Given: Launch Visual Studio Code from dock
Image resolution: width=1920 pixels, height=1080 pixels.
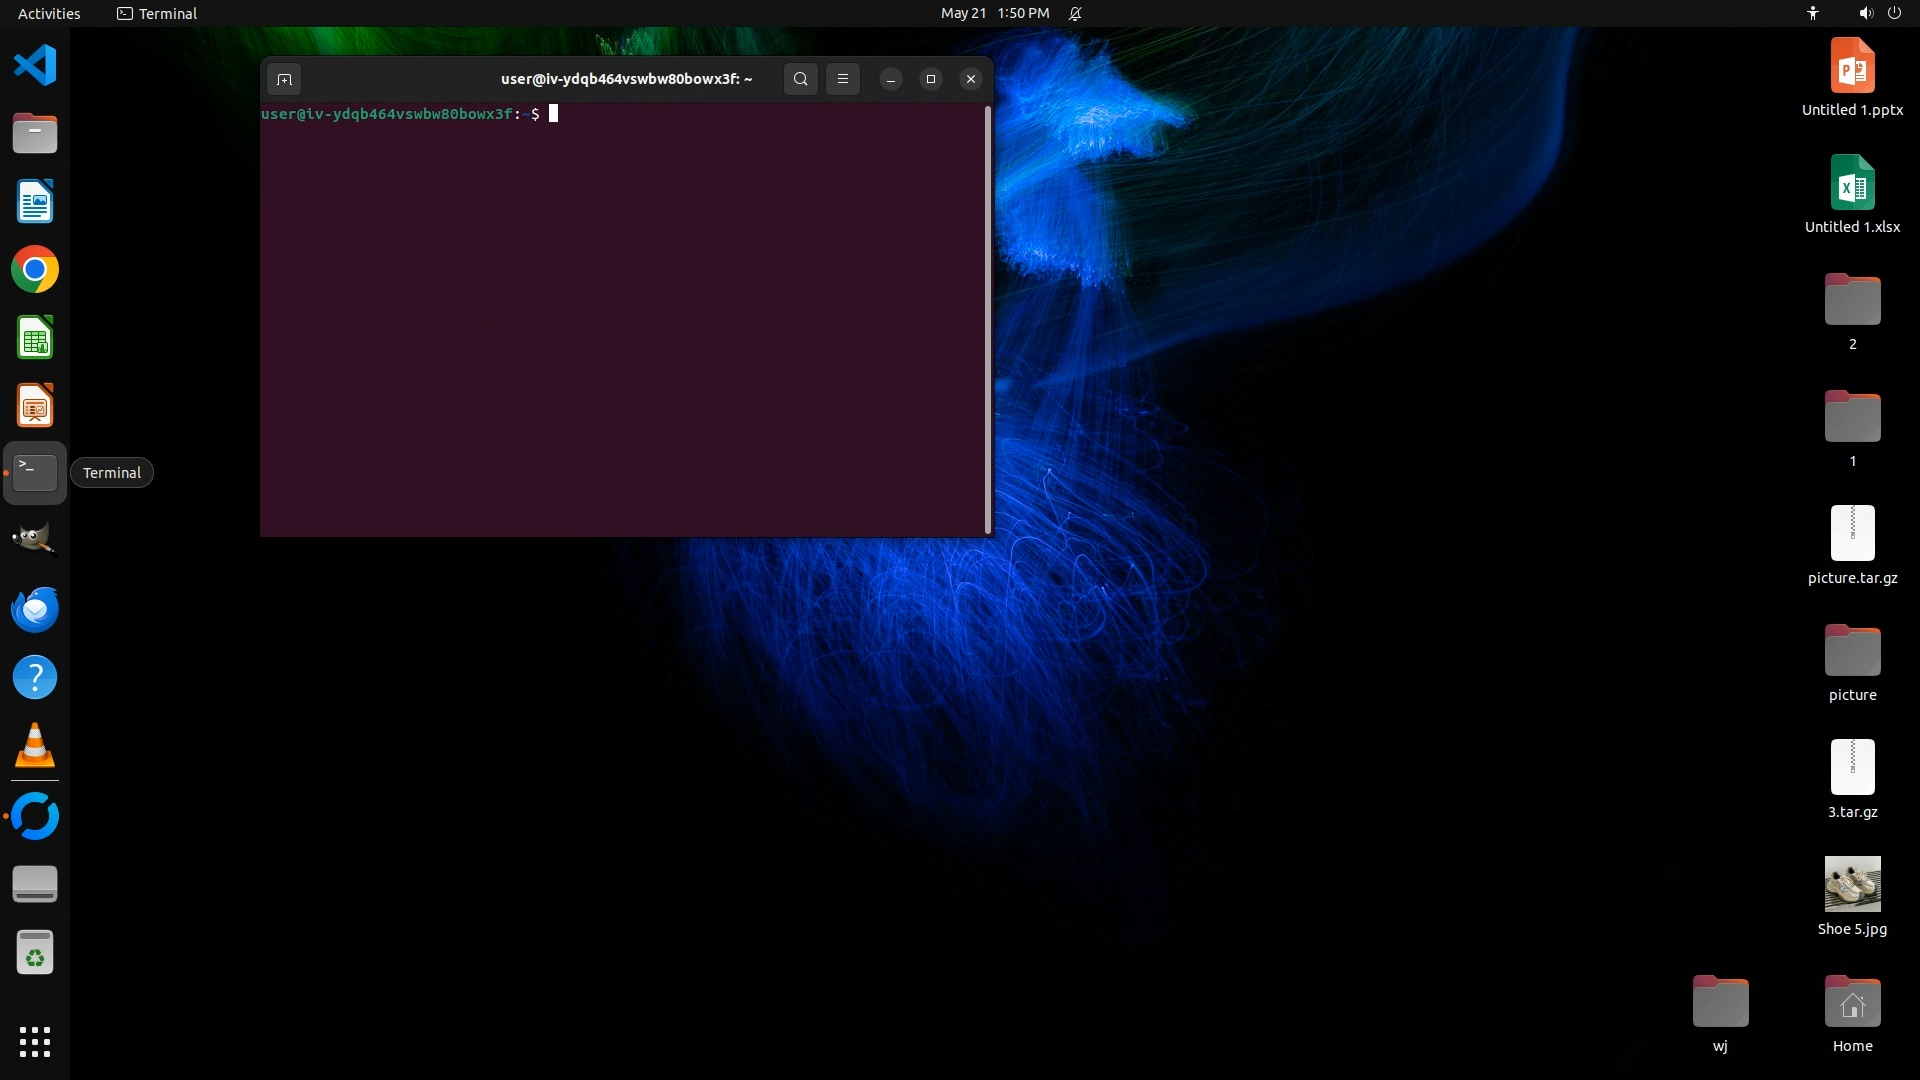Looking at the screenshot, I should [35, 66].
